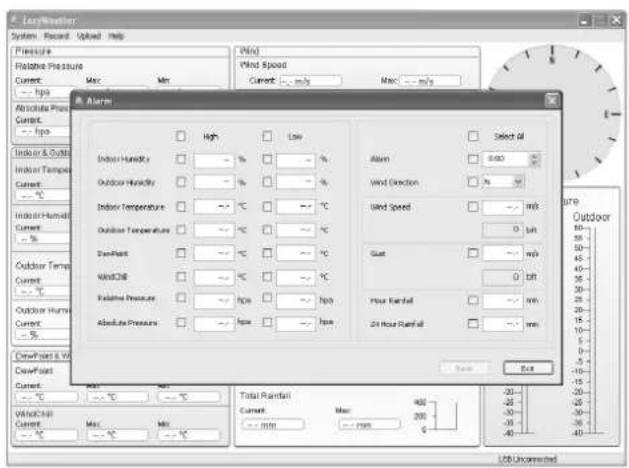The width and height of the screenshot is (629, 468).
Task: Enable Absolute Pressure low alarm checkbox
Action: click(x=267, y=322)
